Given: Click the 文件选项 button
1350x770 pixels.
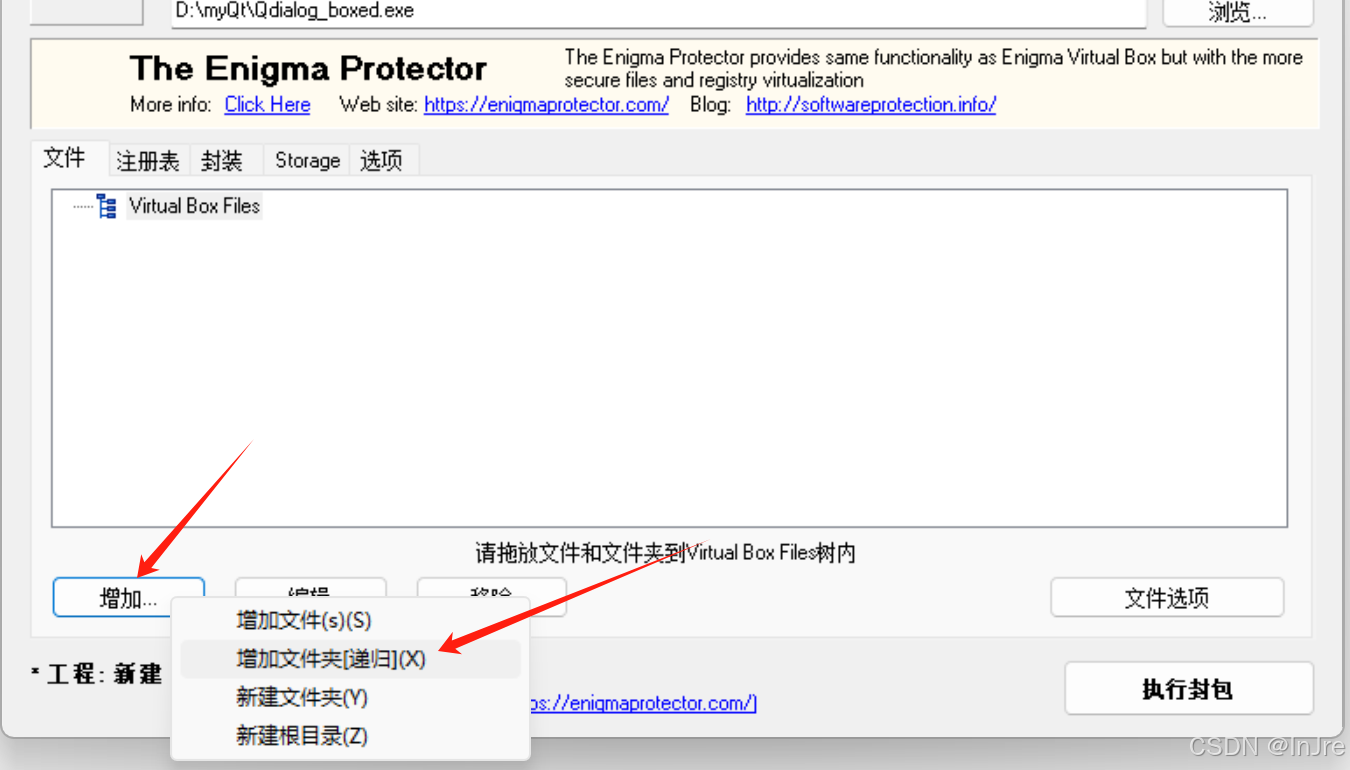Looking at the screenshot, I should [1167, 598].
